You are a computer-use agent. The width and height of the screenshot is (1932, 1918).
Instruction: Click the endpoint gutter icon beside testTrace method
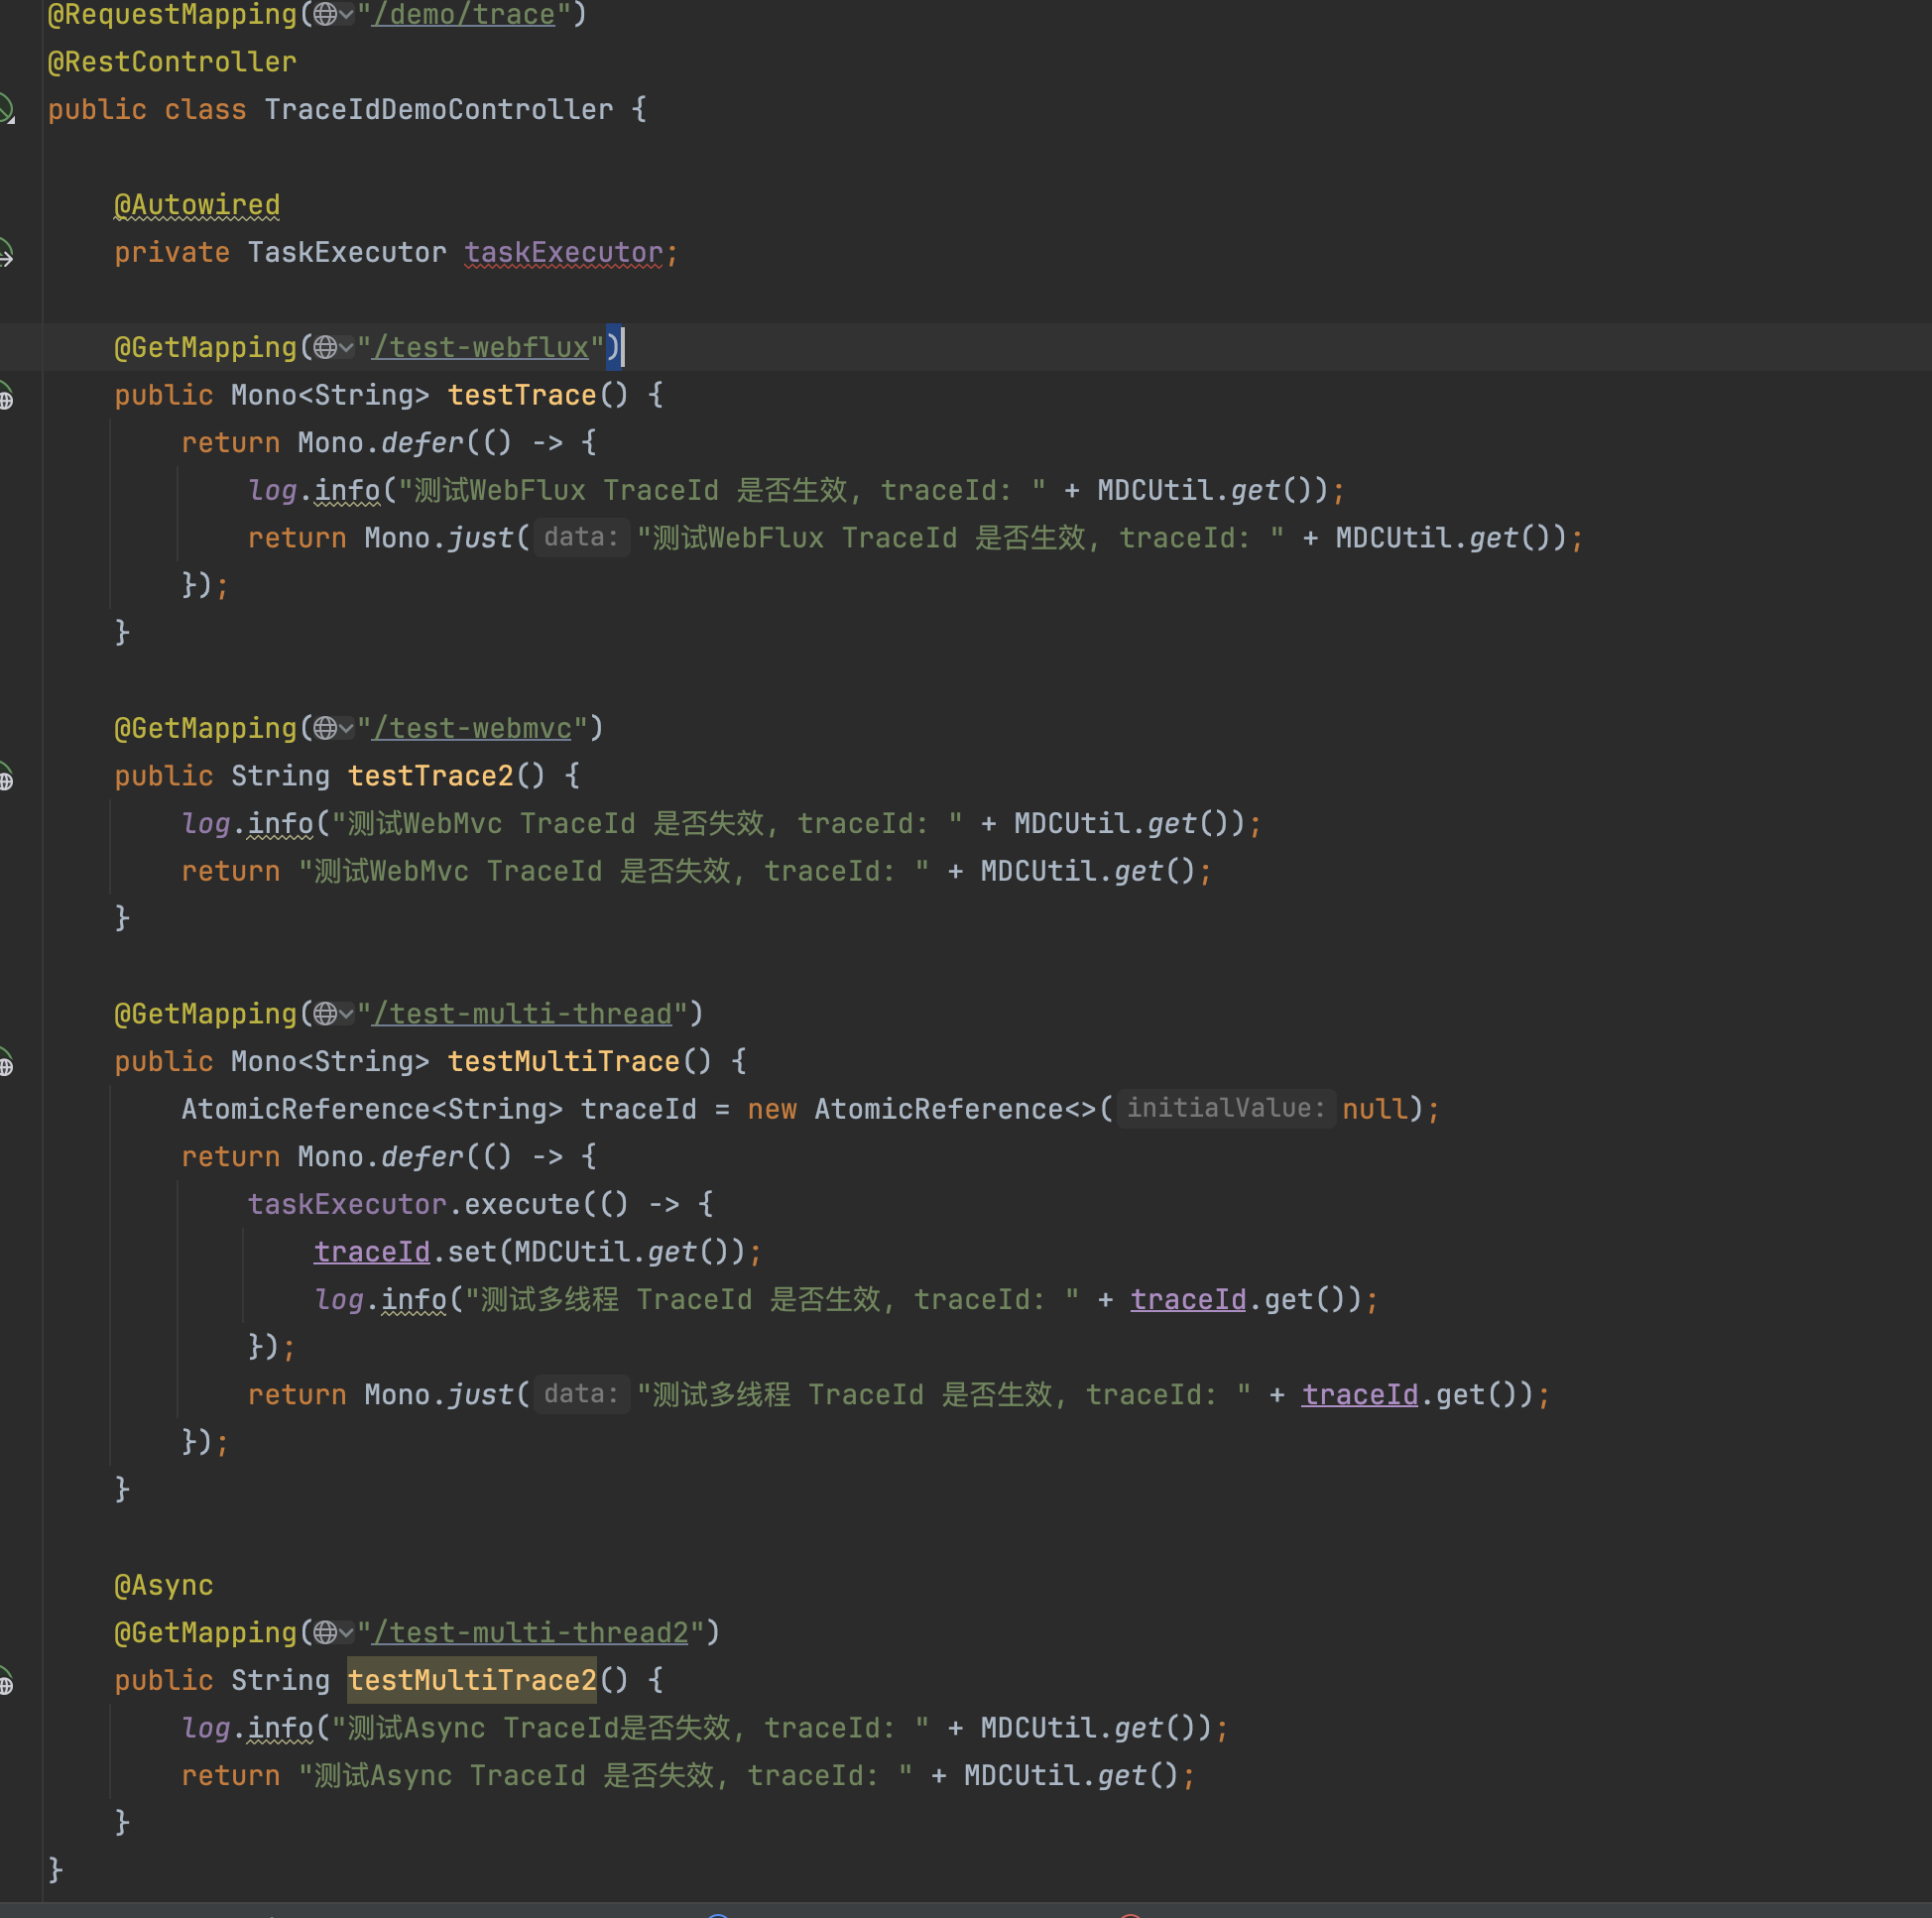7,396
